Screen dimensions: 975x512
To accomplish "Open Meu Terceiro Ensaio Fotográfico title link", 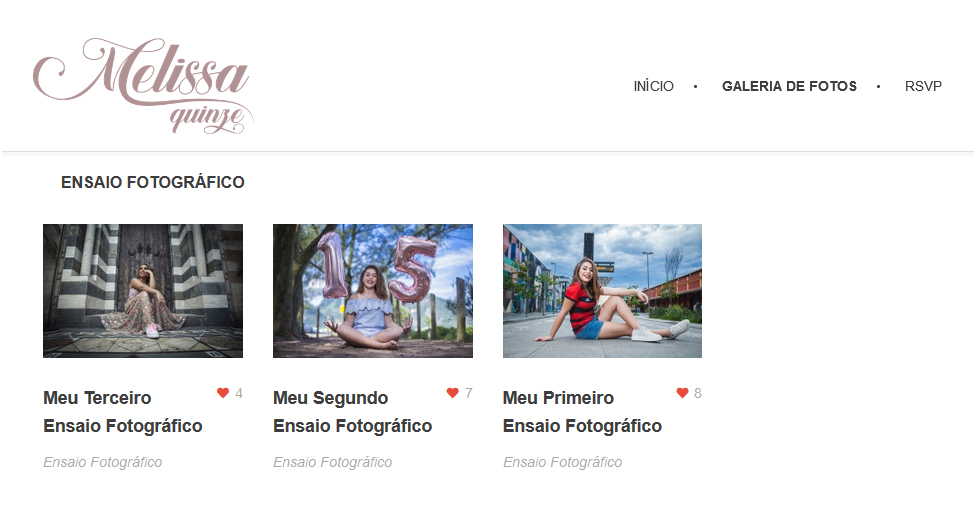I will pos(122,412).
